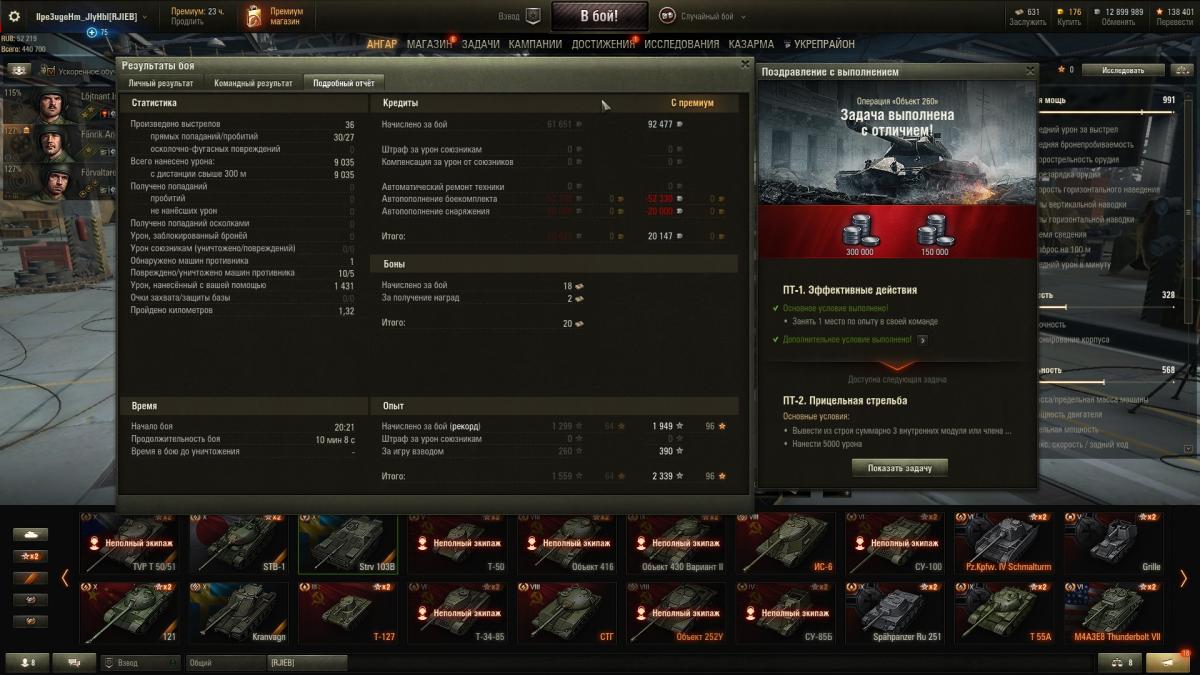Select the Grille tank

[1114, 543]
